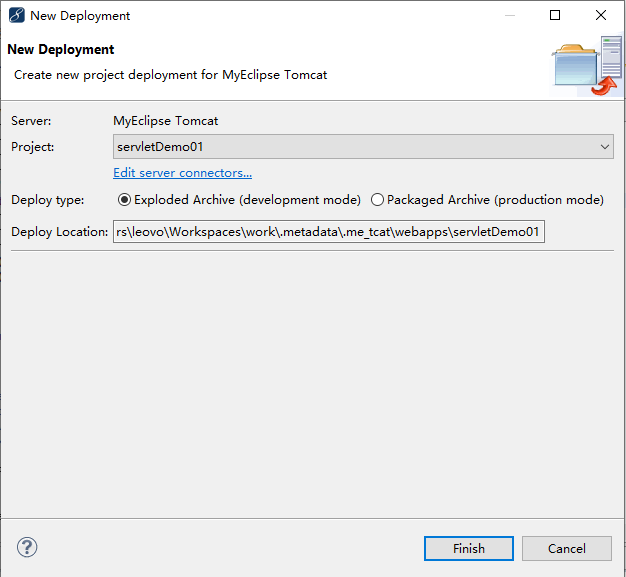This screenshot has height=577, width=626.
Task: Close the New Deployment dialog
Action: (601, 15)
